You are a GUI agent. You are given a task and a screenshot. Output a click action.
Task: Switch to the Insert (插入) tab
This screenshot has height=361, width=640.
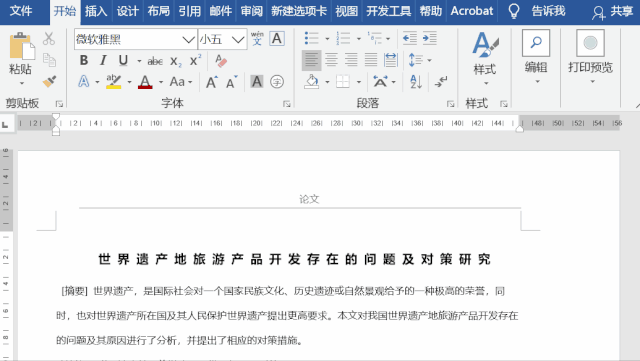click(96, 11)
